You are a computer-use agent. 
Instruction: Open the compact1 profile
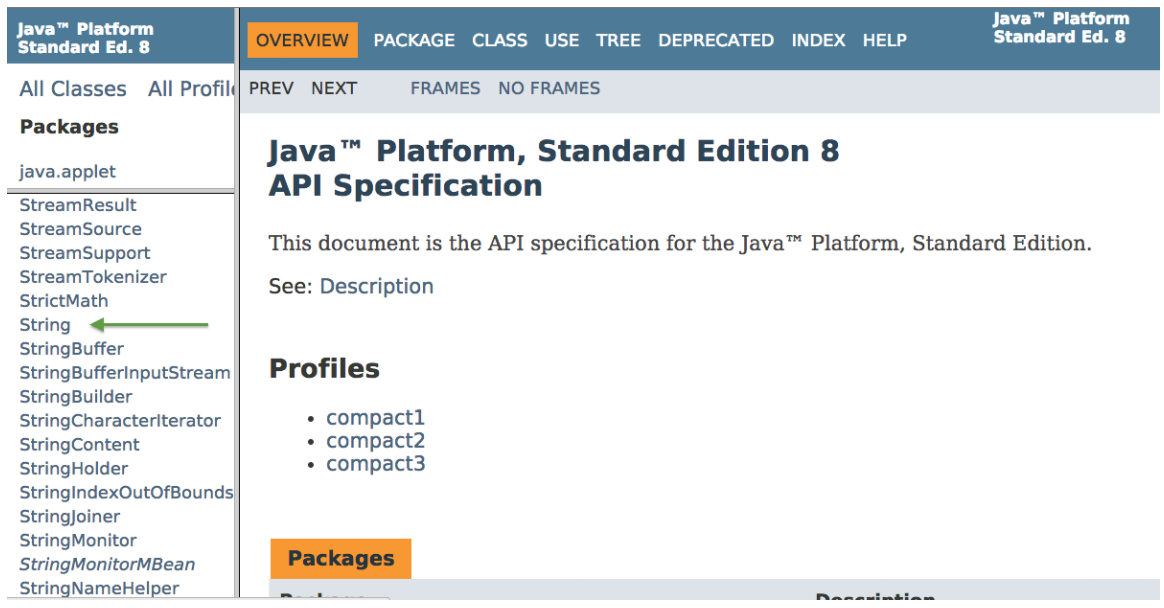click(375, 418)
